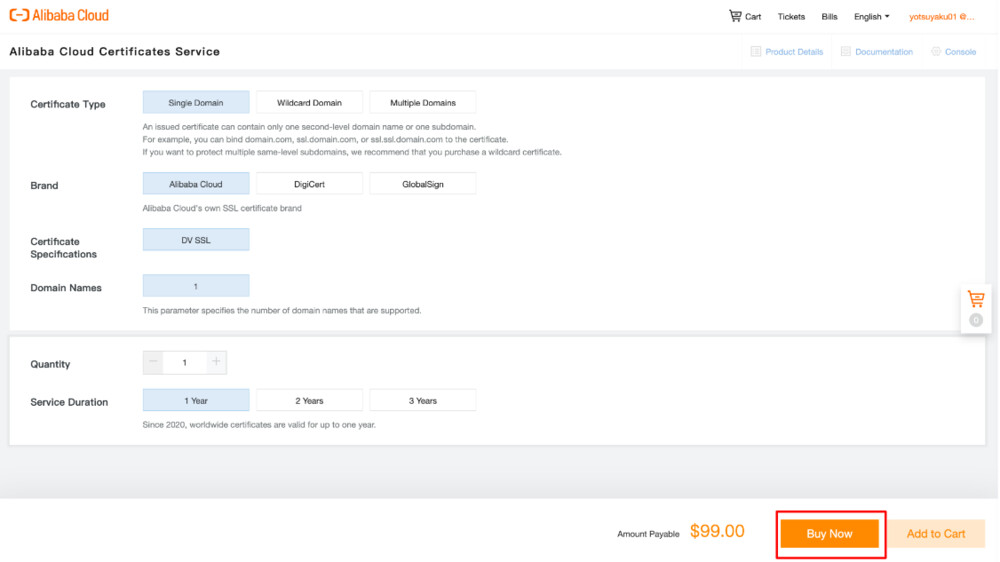1000x562 pixels.
Task: Click the Product Details page icon
Action: (756, 52)
